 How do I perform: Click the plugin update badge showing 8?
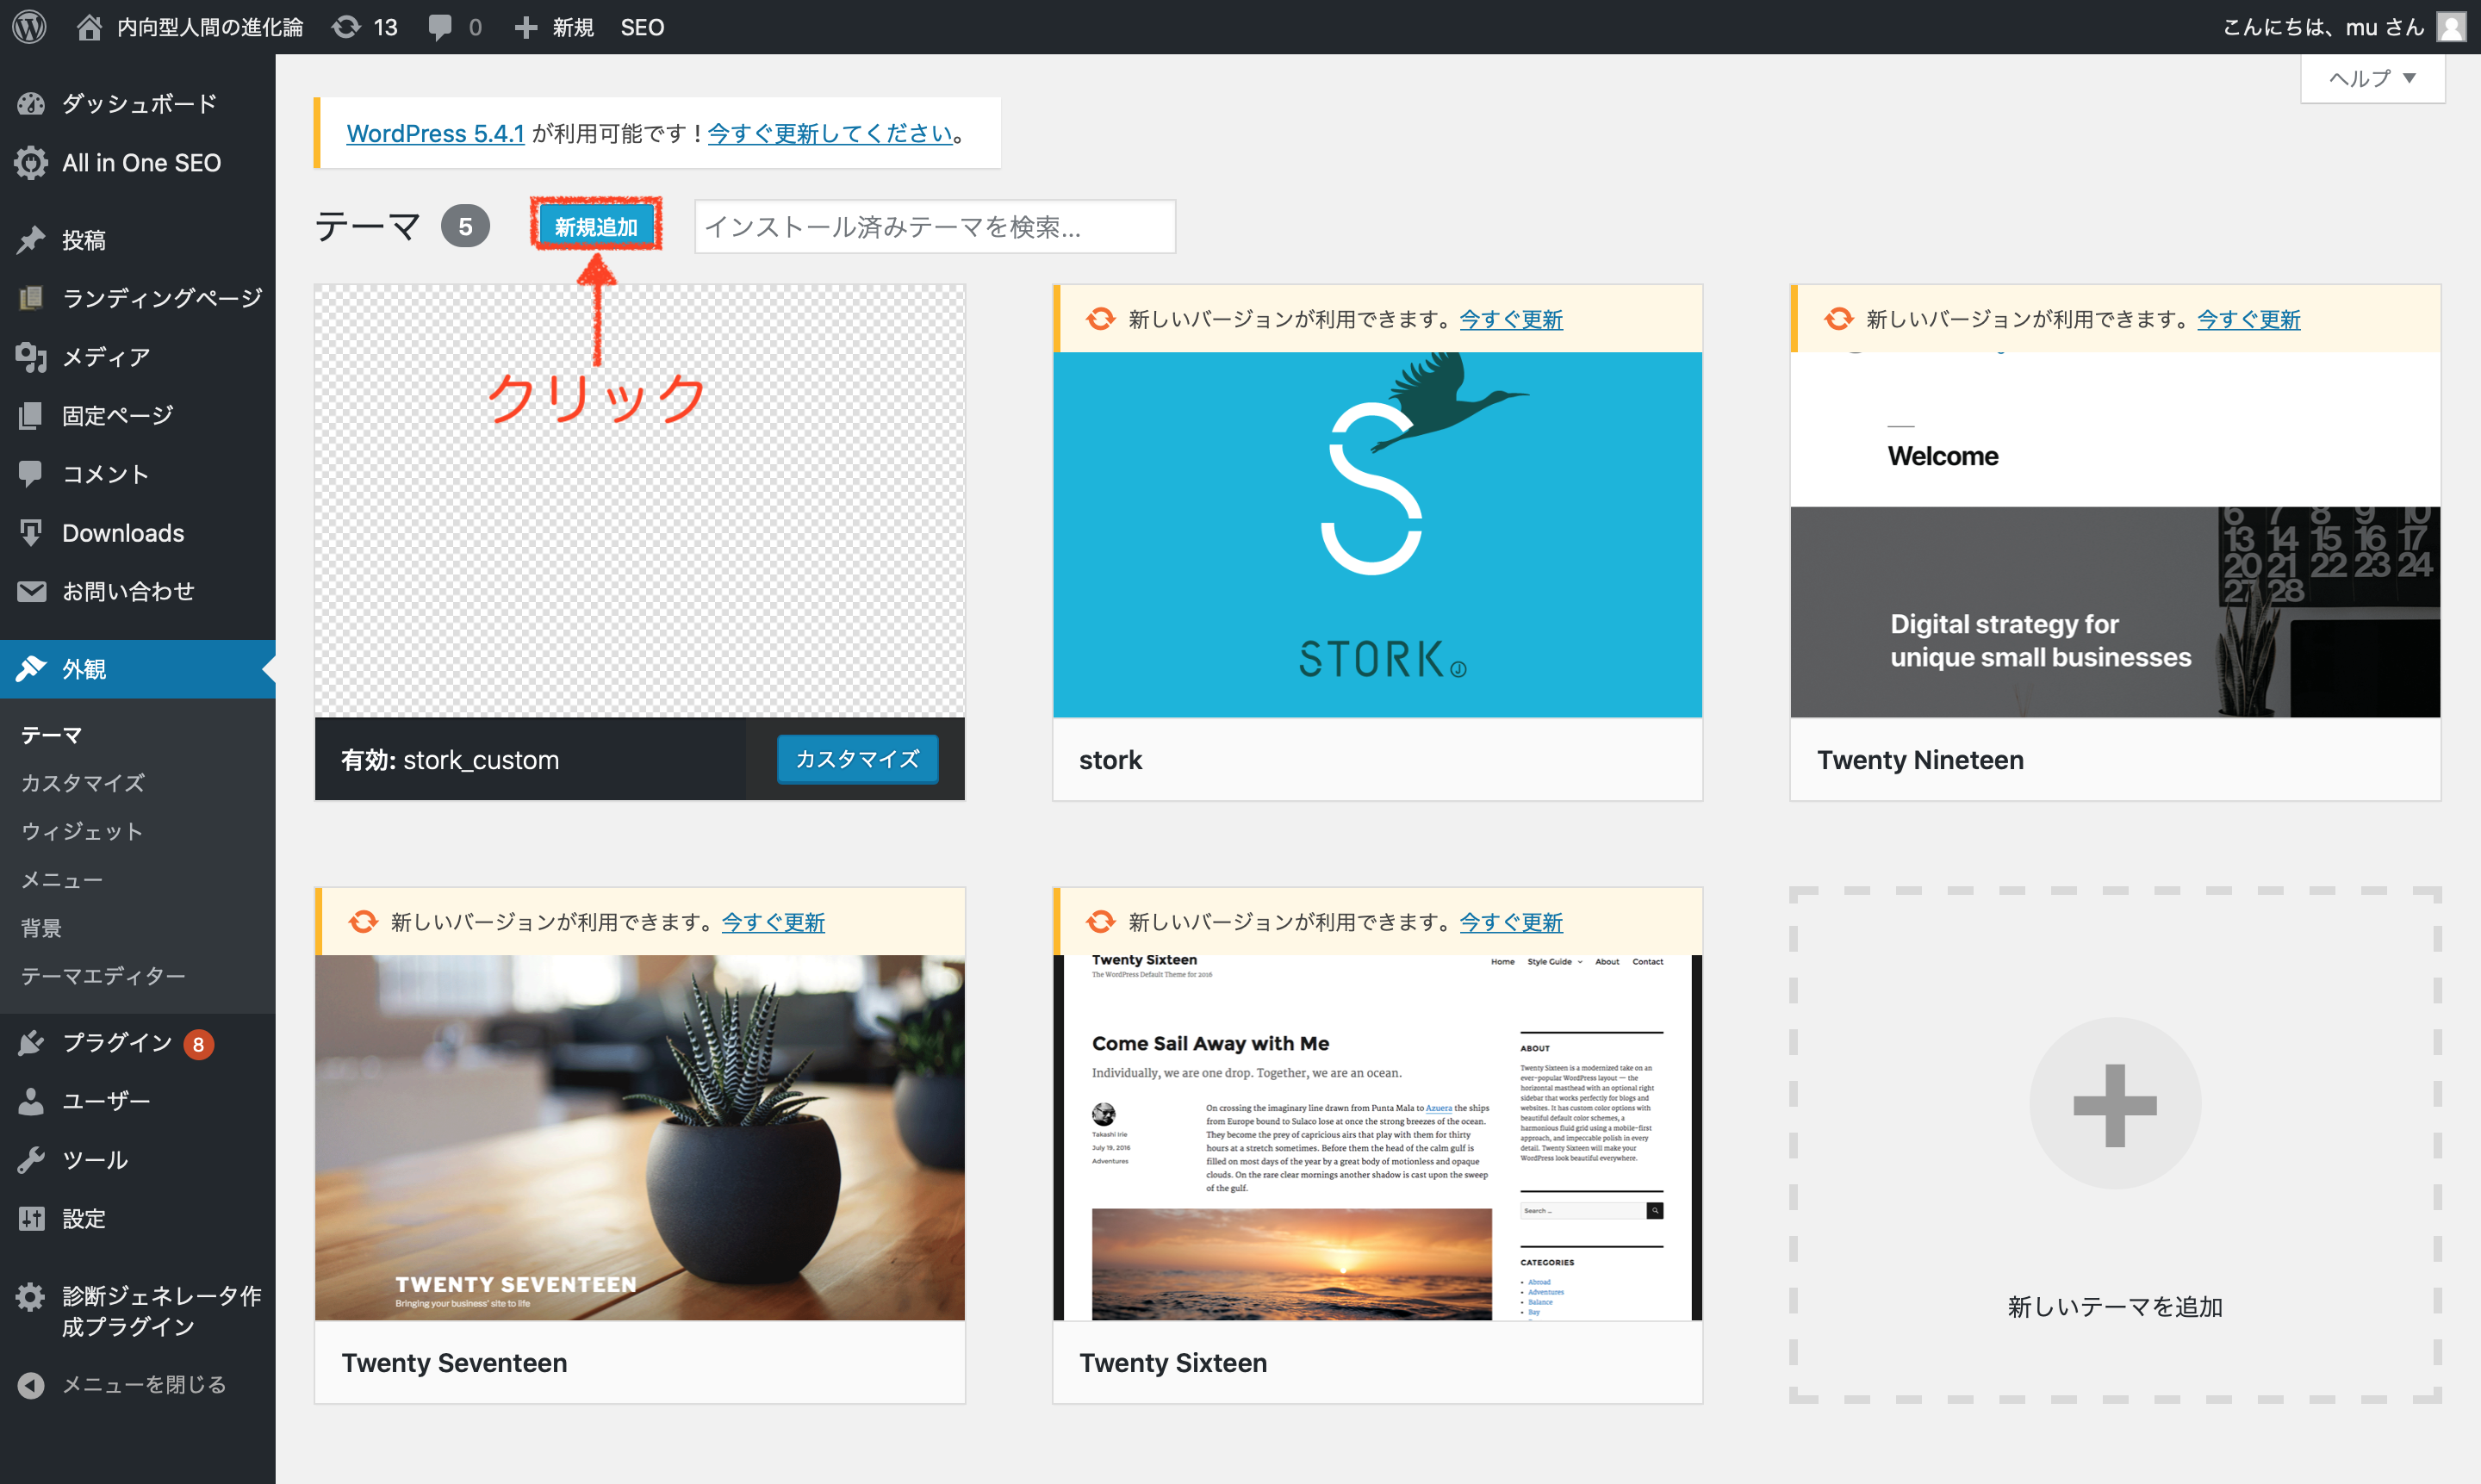(198, 1044)
